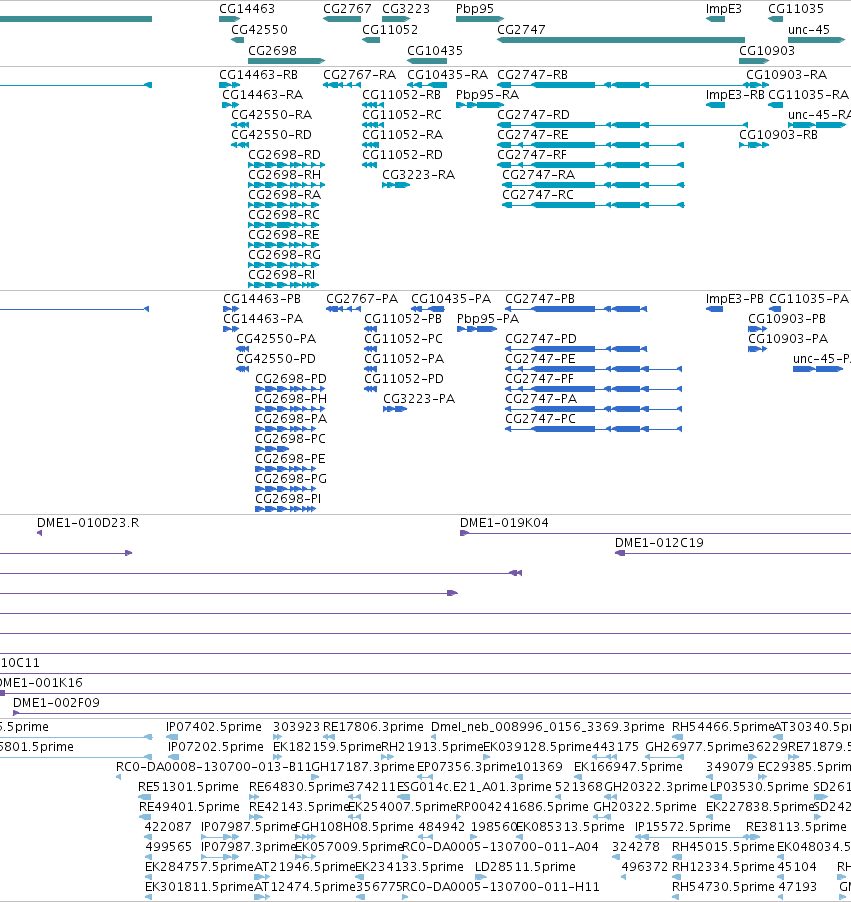Select protein label CG14463-PB
The height and width of the screenshot is (902, 851).
coord(262,299)
